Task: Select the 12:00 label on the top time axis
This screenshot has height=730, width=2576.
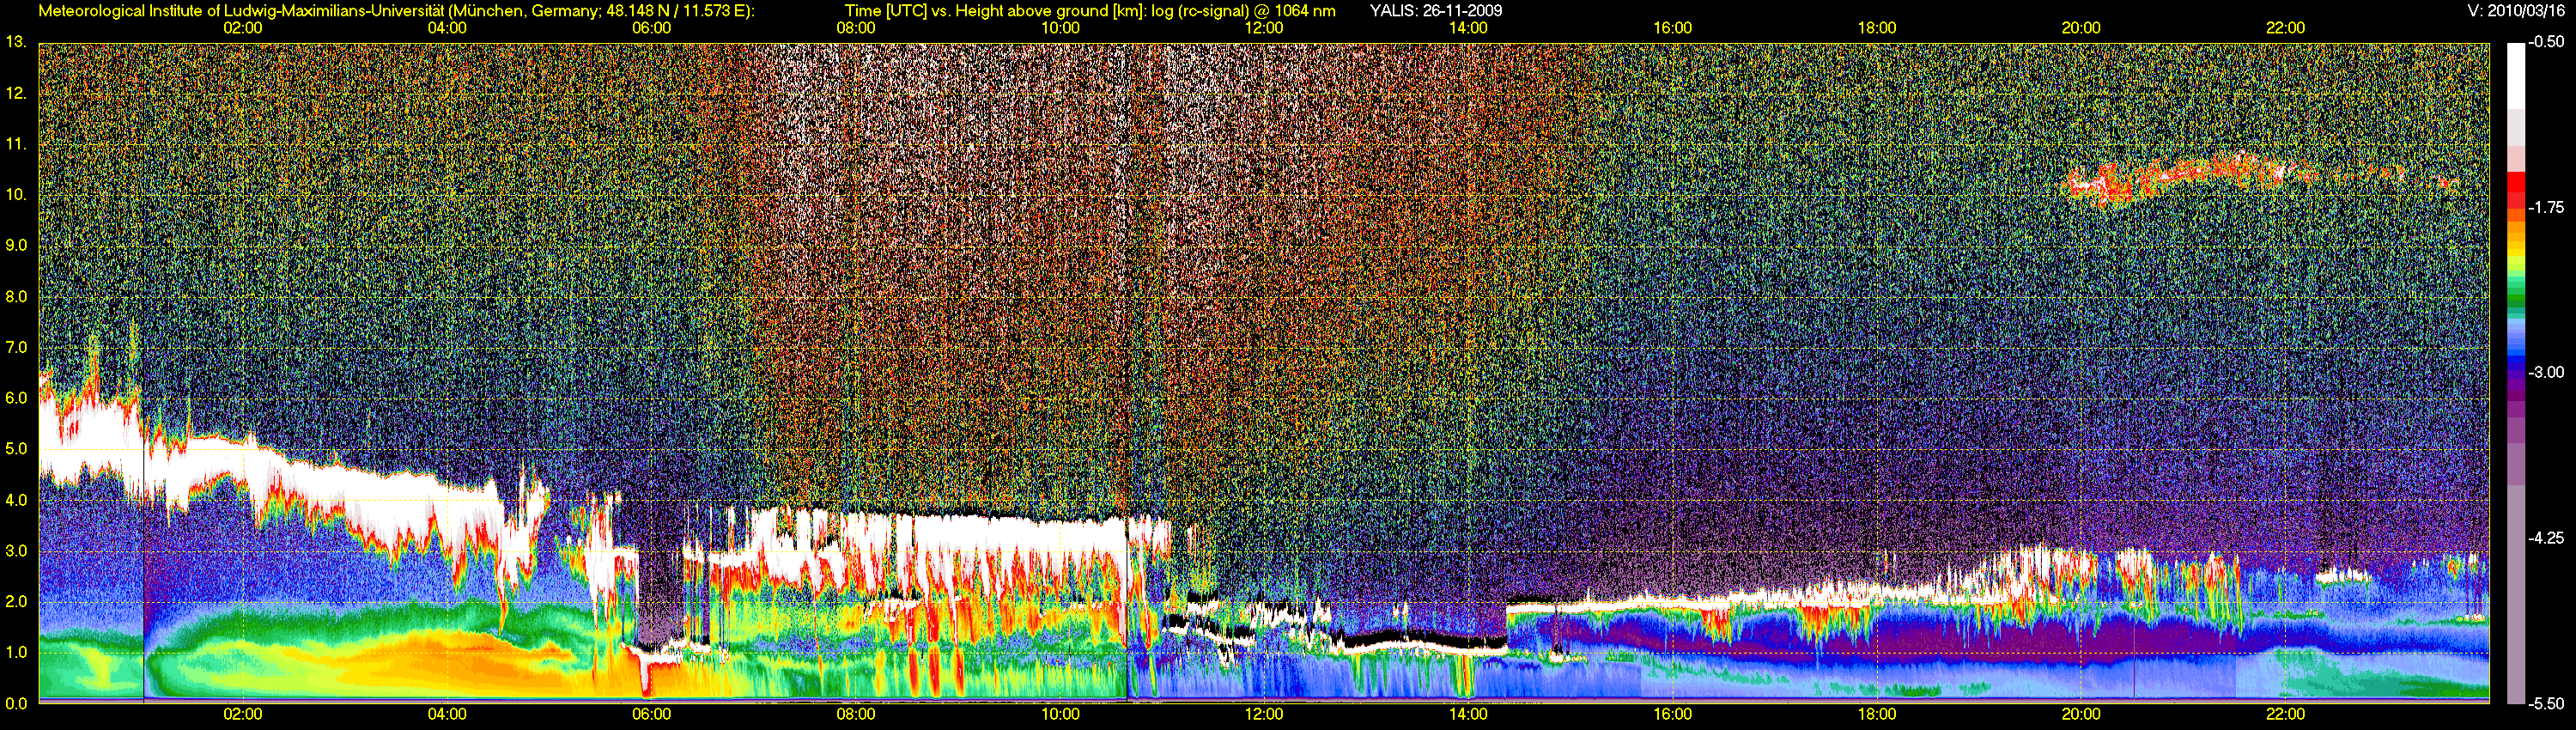Action: click(x=1264, y=28)
